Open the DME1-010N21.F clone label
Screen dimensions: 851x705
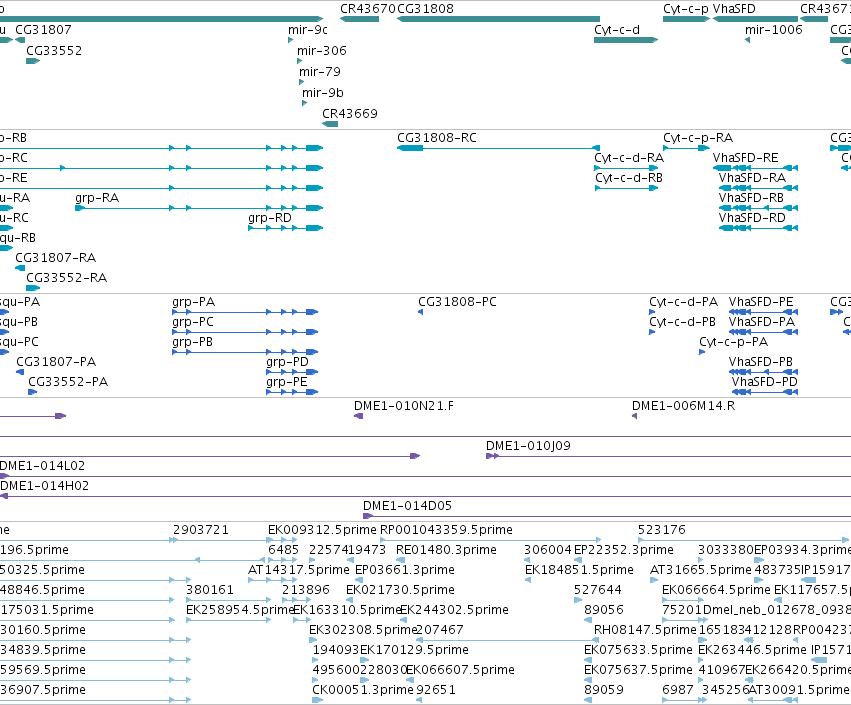(x=404, y=406)
